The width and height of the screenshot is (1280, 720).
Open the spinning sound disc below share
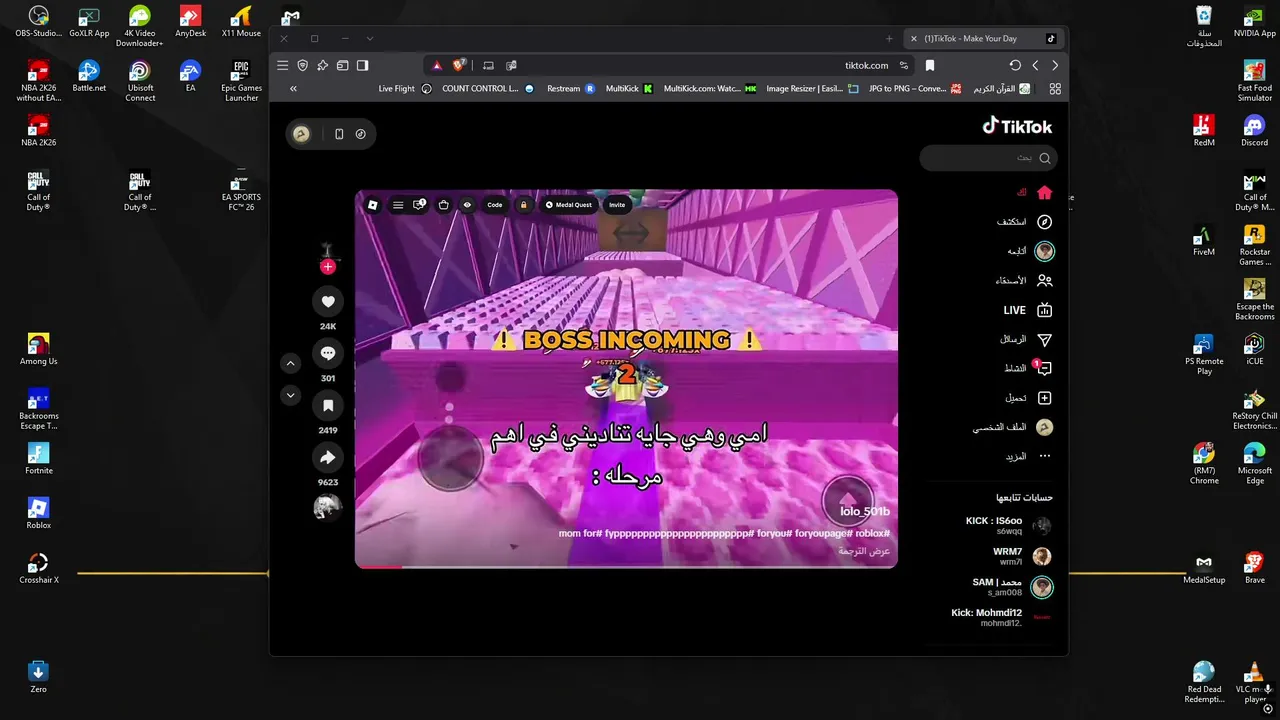click(328, 507)
